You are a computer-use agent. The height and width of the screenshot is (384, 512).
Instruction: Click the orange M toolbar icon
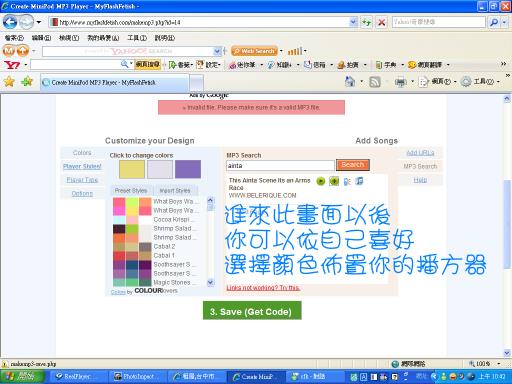[x=9, y=51]
